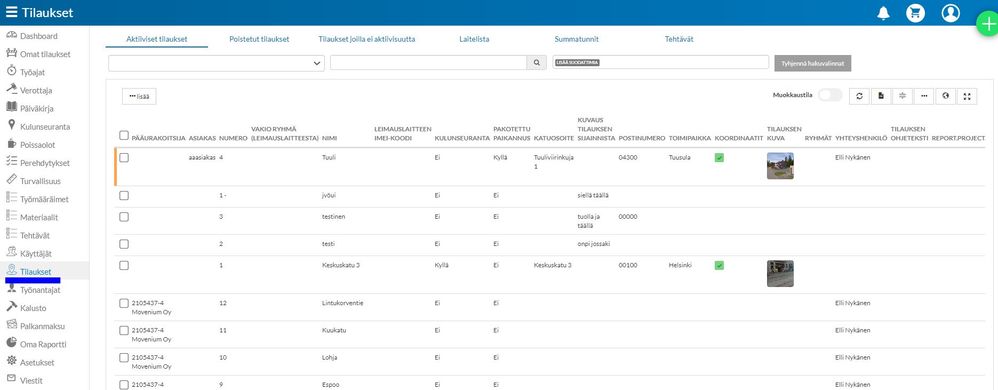
Task: Click the Lisää suodattimia filter field
Action: (661, 62)
